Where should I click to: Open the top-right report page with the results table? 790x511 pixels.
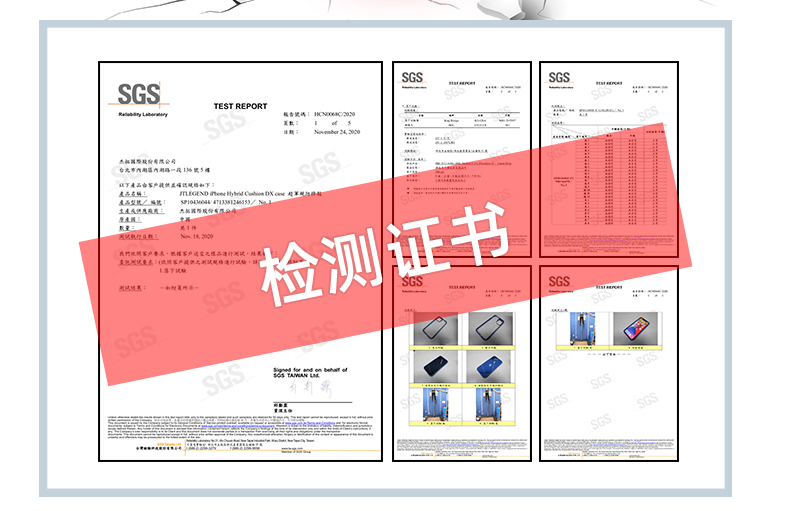coord(609,159)
